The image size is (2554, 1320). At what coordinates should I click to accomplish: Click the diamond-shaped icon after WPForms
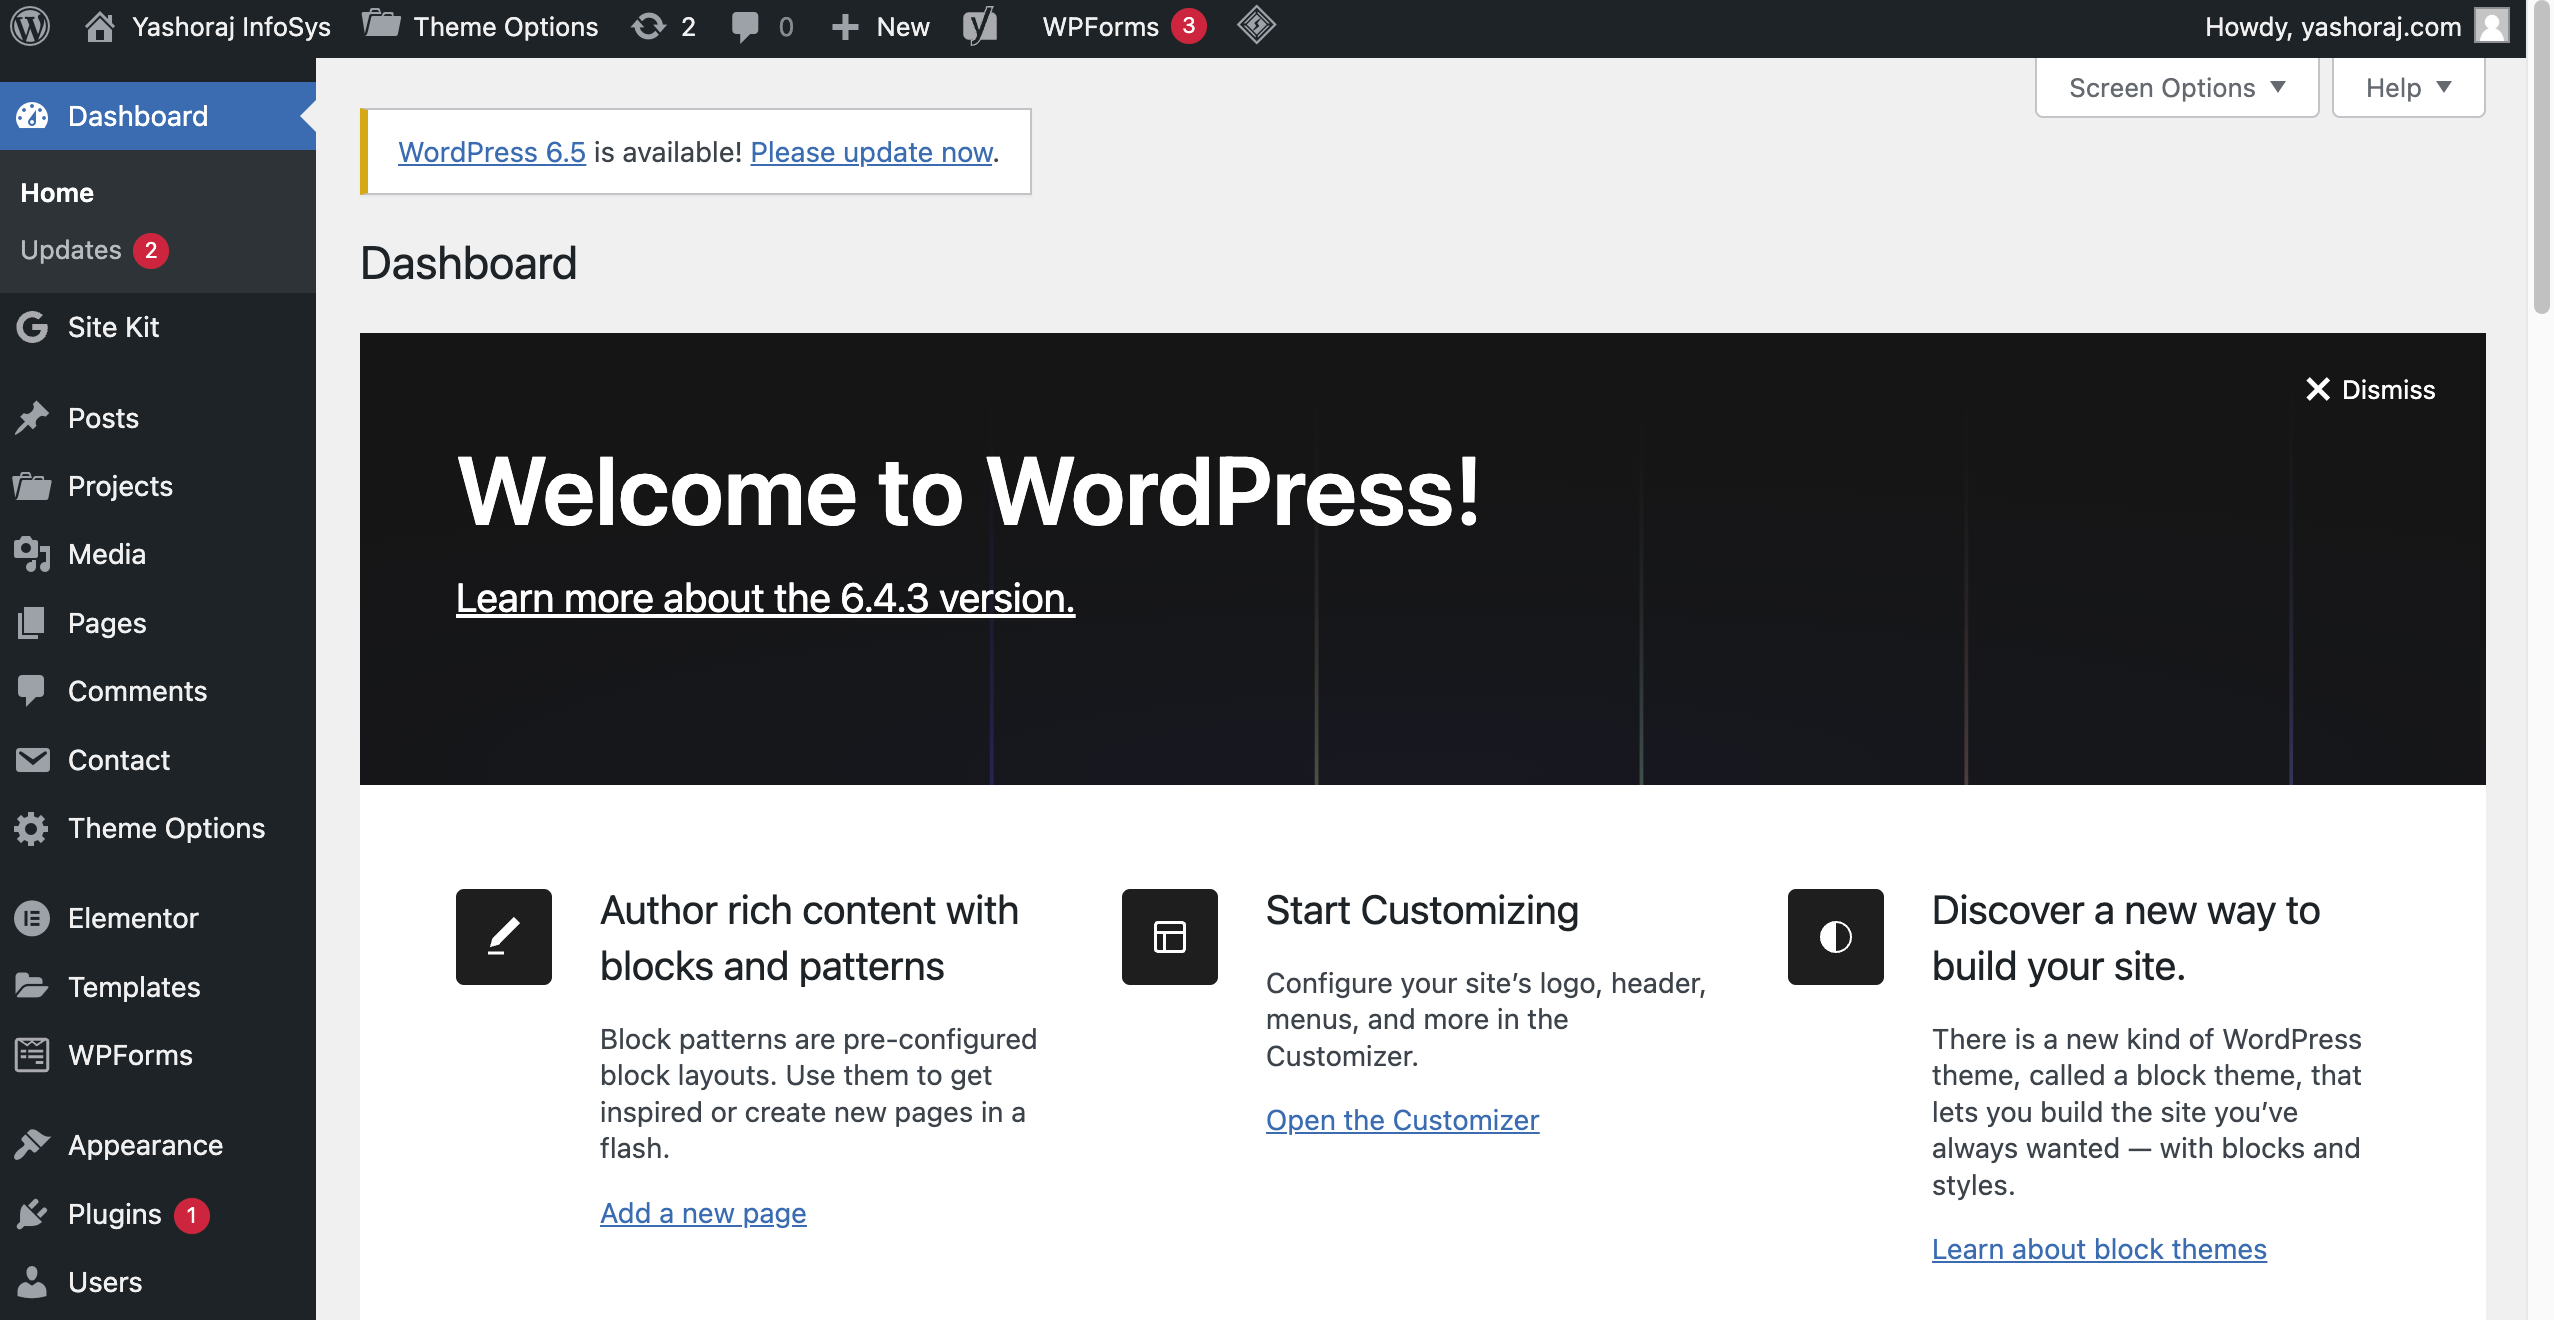(1256, 26)
